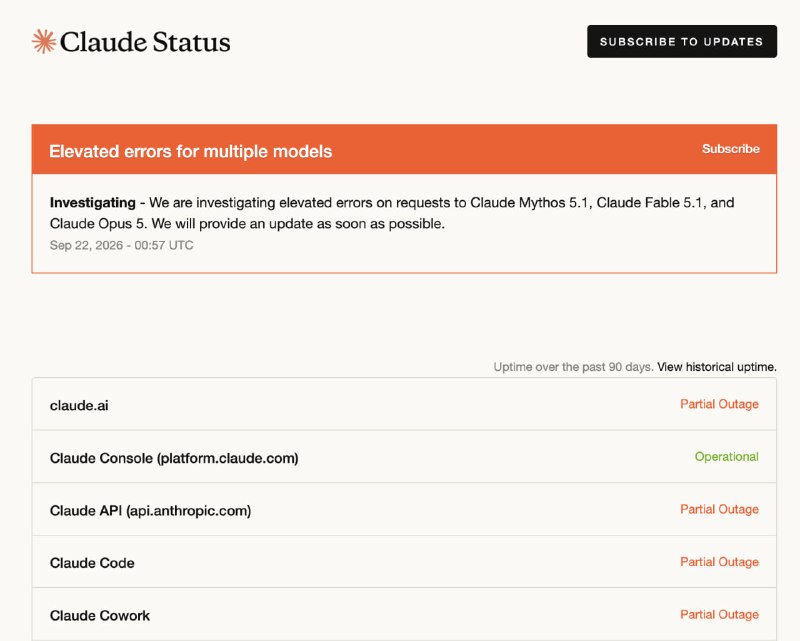Click Partial Outage status for Claude Cowork

(x=719, y=614)
